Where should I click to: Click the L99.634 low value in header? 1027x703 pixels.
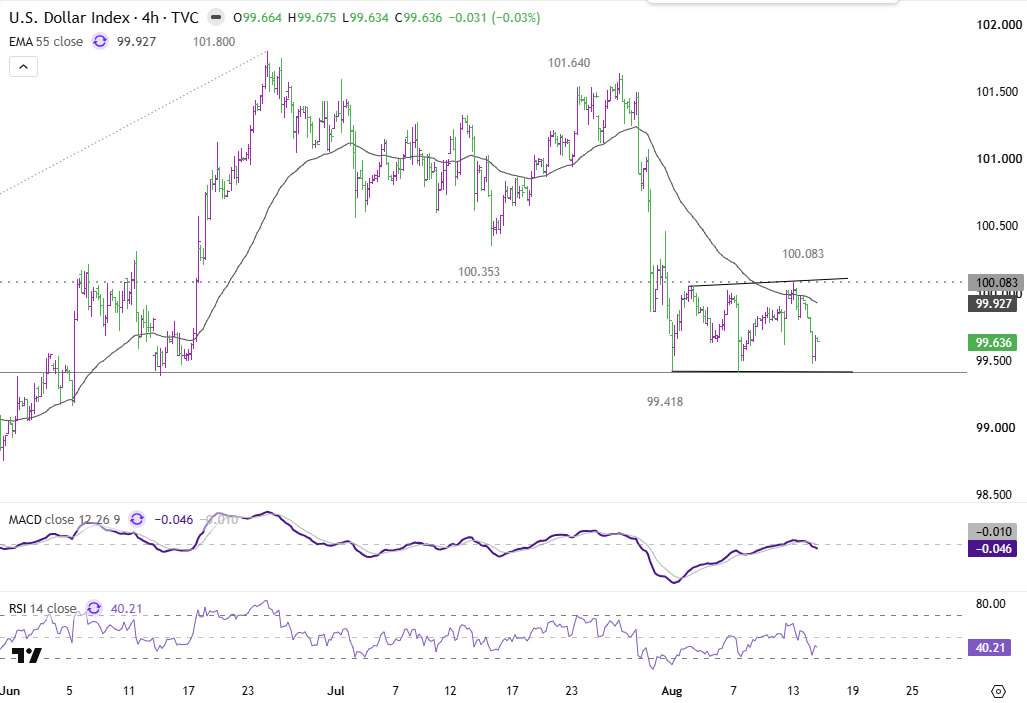[365, 18]
